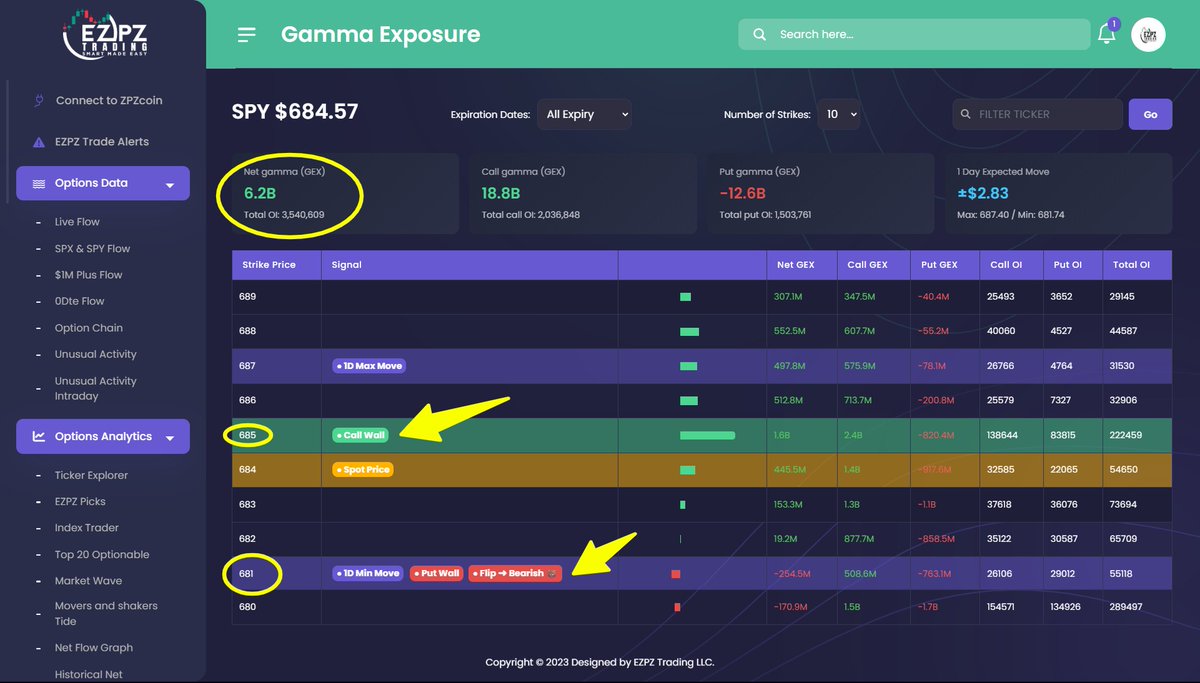Click the Call gamma 18.8B card

pos(582,193)
